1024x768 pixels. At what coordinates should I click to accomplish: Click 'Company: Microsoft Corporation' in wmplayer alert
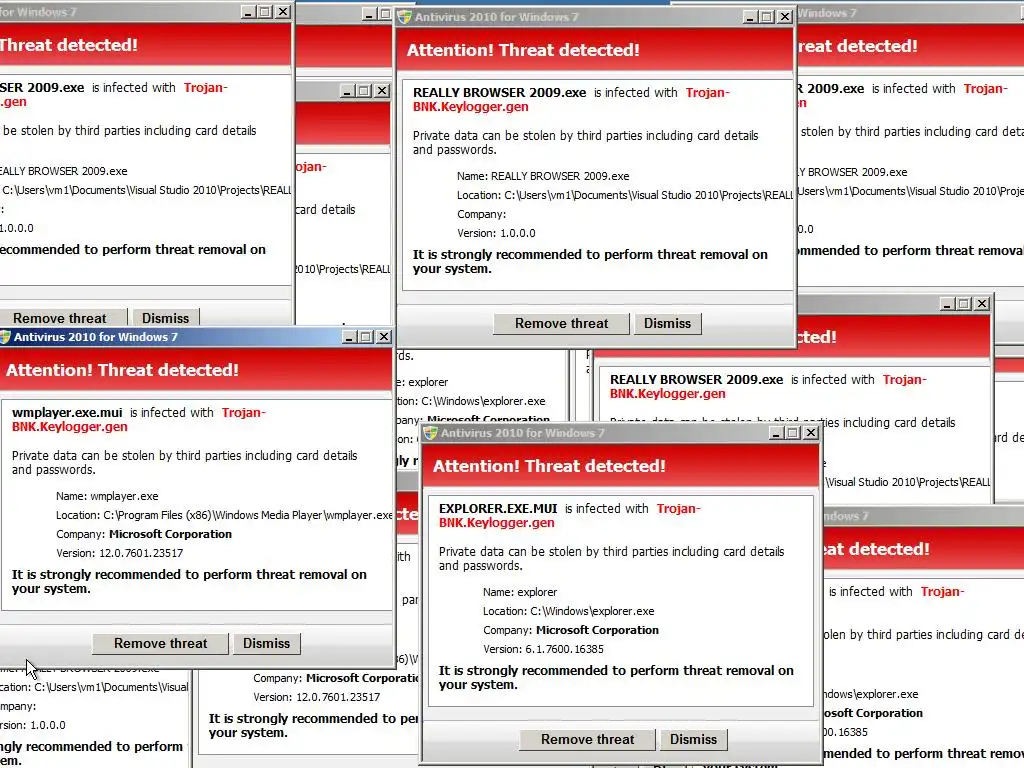click(x=144, y=534)
